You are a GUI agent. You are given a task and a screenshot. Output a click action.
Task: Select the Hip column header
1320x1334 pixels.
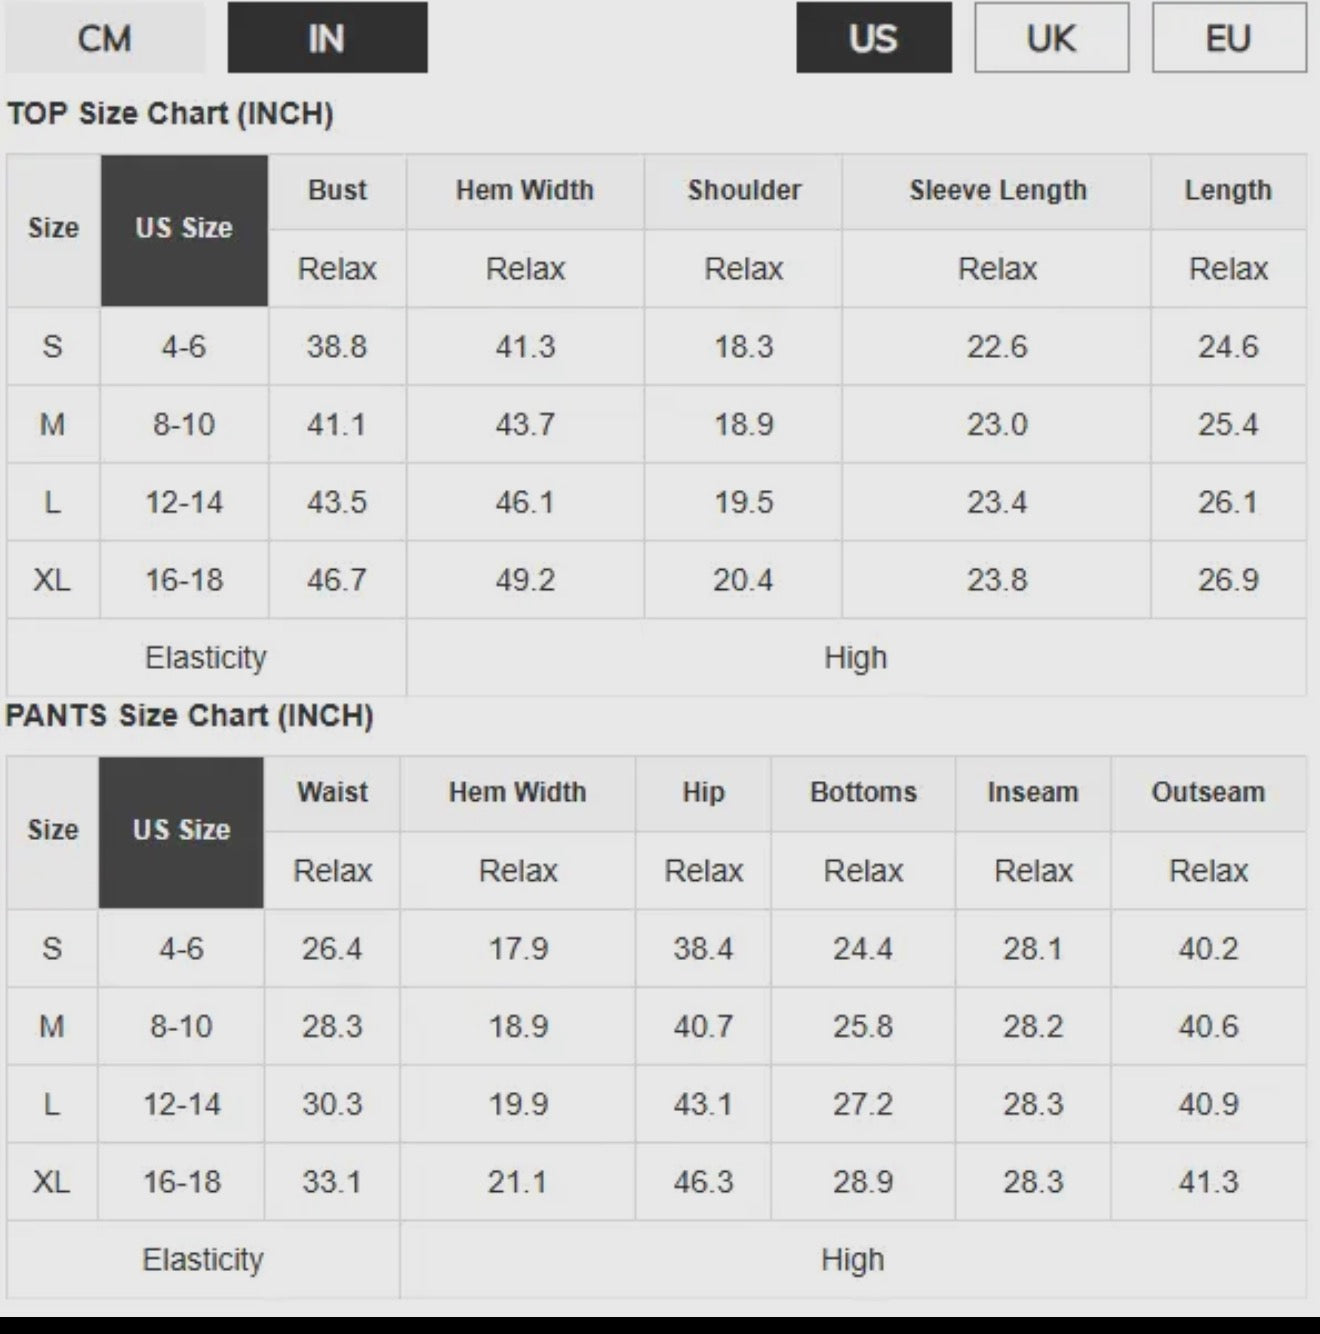[703, 792]
